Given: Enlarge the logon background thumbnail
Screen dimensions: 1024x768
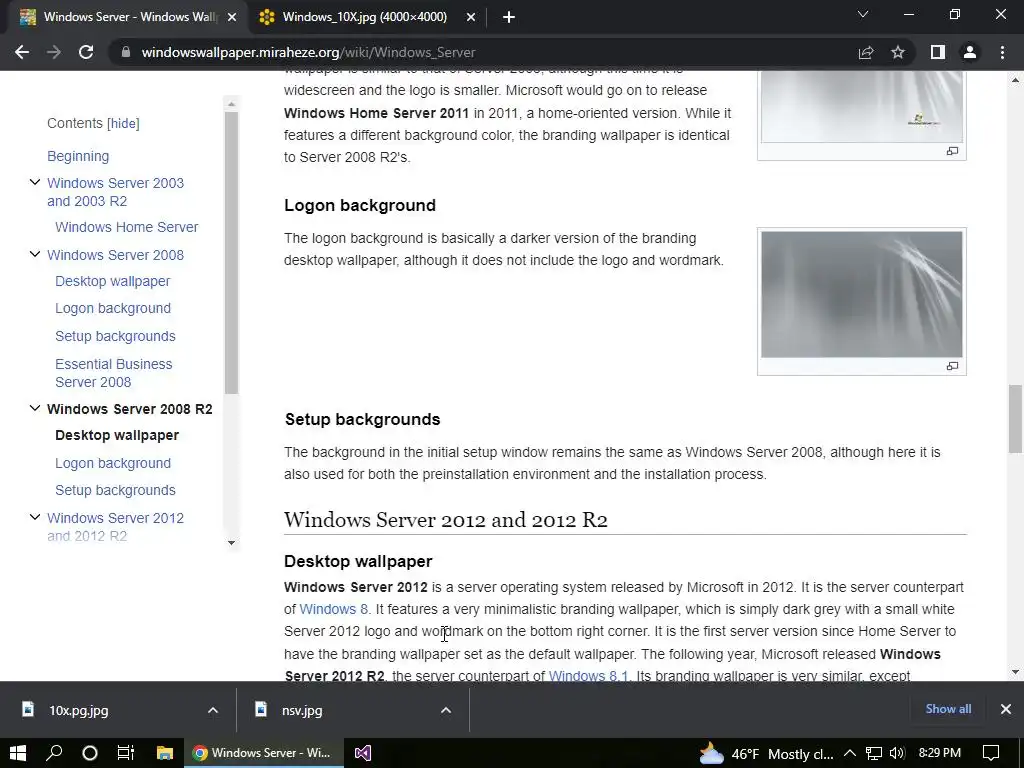Looking at the screenshot, I should coord(952,366).
